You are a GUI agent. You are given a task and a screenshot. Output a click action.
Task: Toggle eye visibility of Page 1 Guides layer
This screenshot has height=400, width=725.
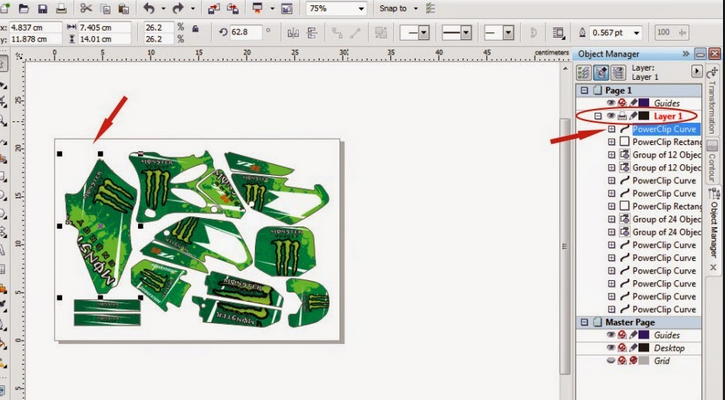coord(611,103)
